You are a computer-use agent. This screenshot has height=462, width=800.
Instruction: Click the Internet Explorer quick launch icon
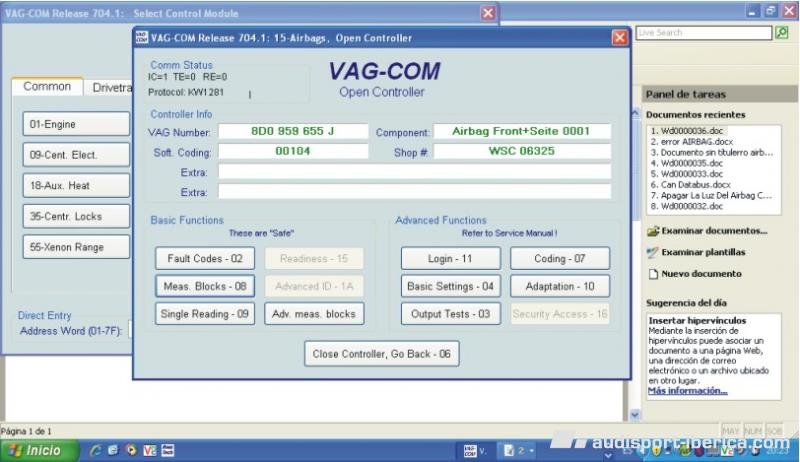pyautogui.click(x=95, y=450)
